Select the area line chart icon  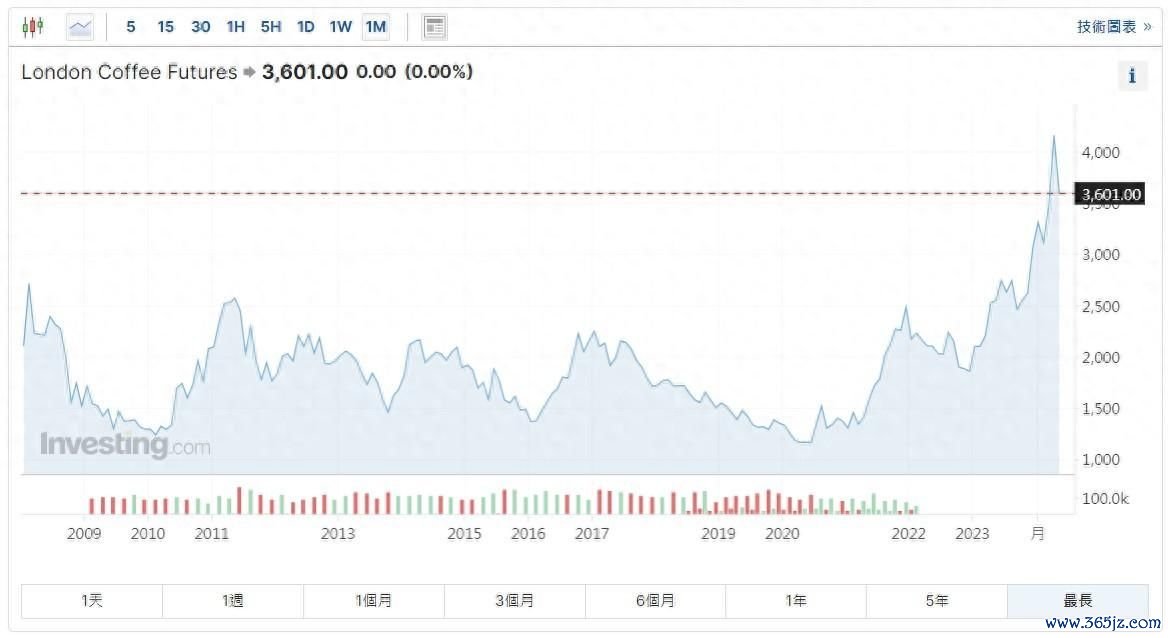pos(80,27)
